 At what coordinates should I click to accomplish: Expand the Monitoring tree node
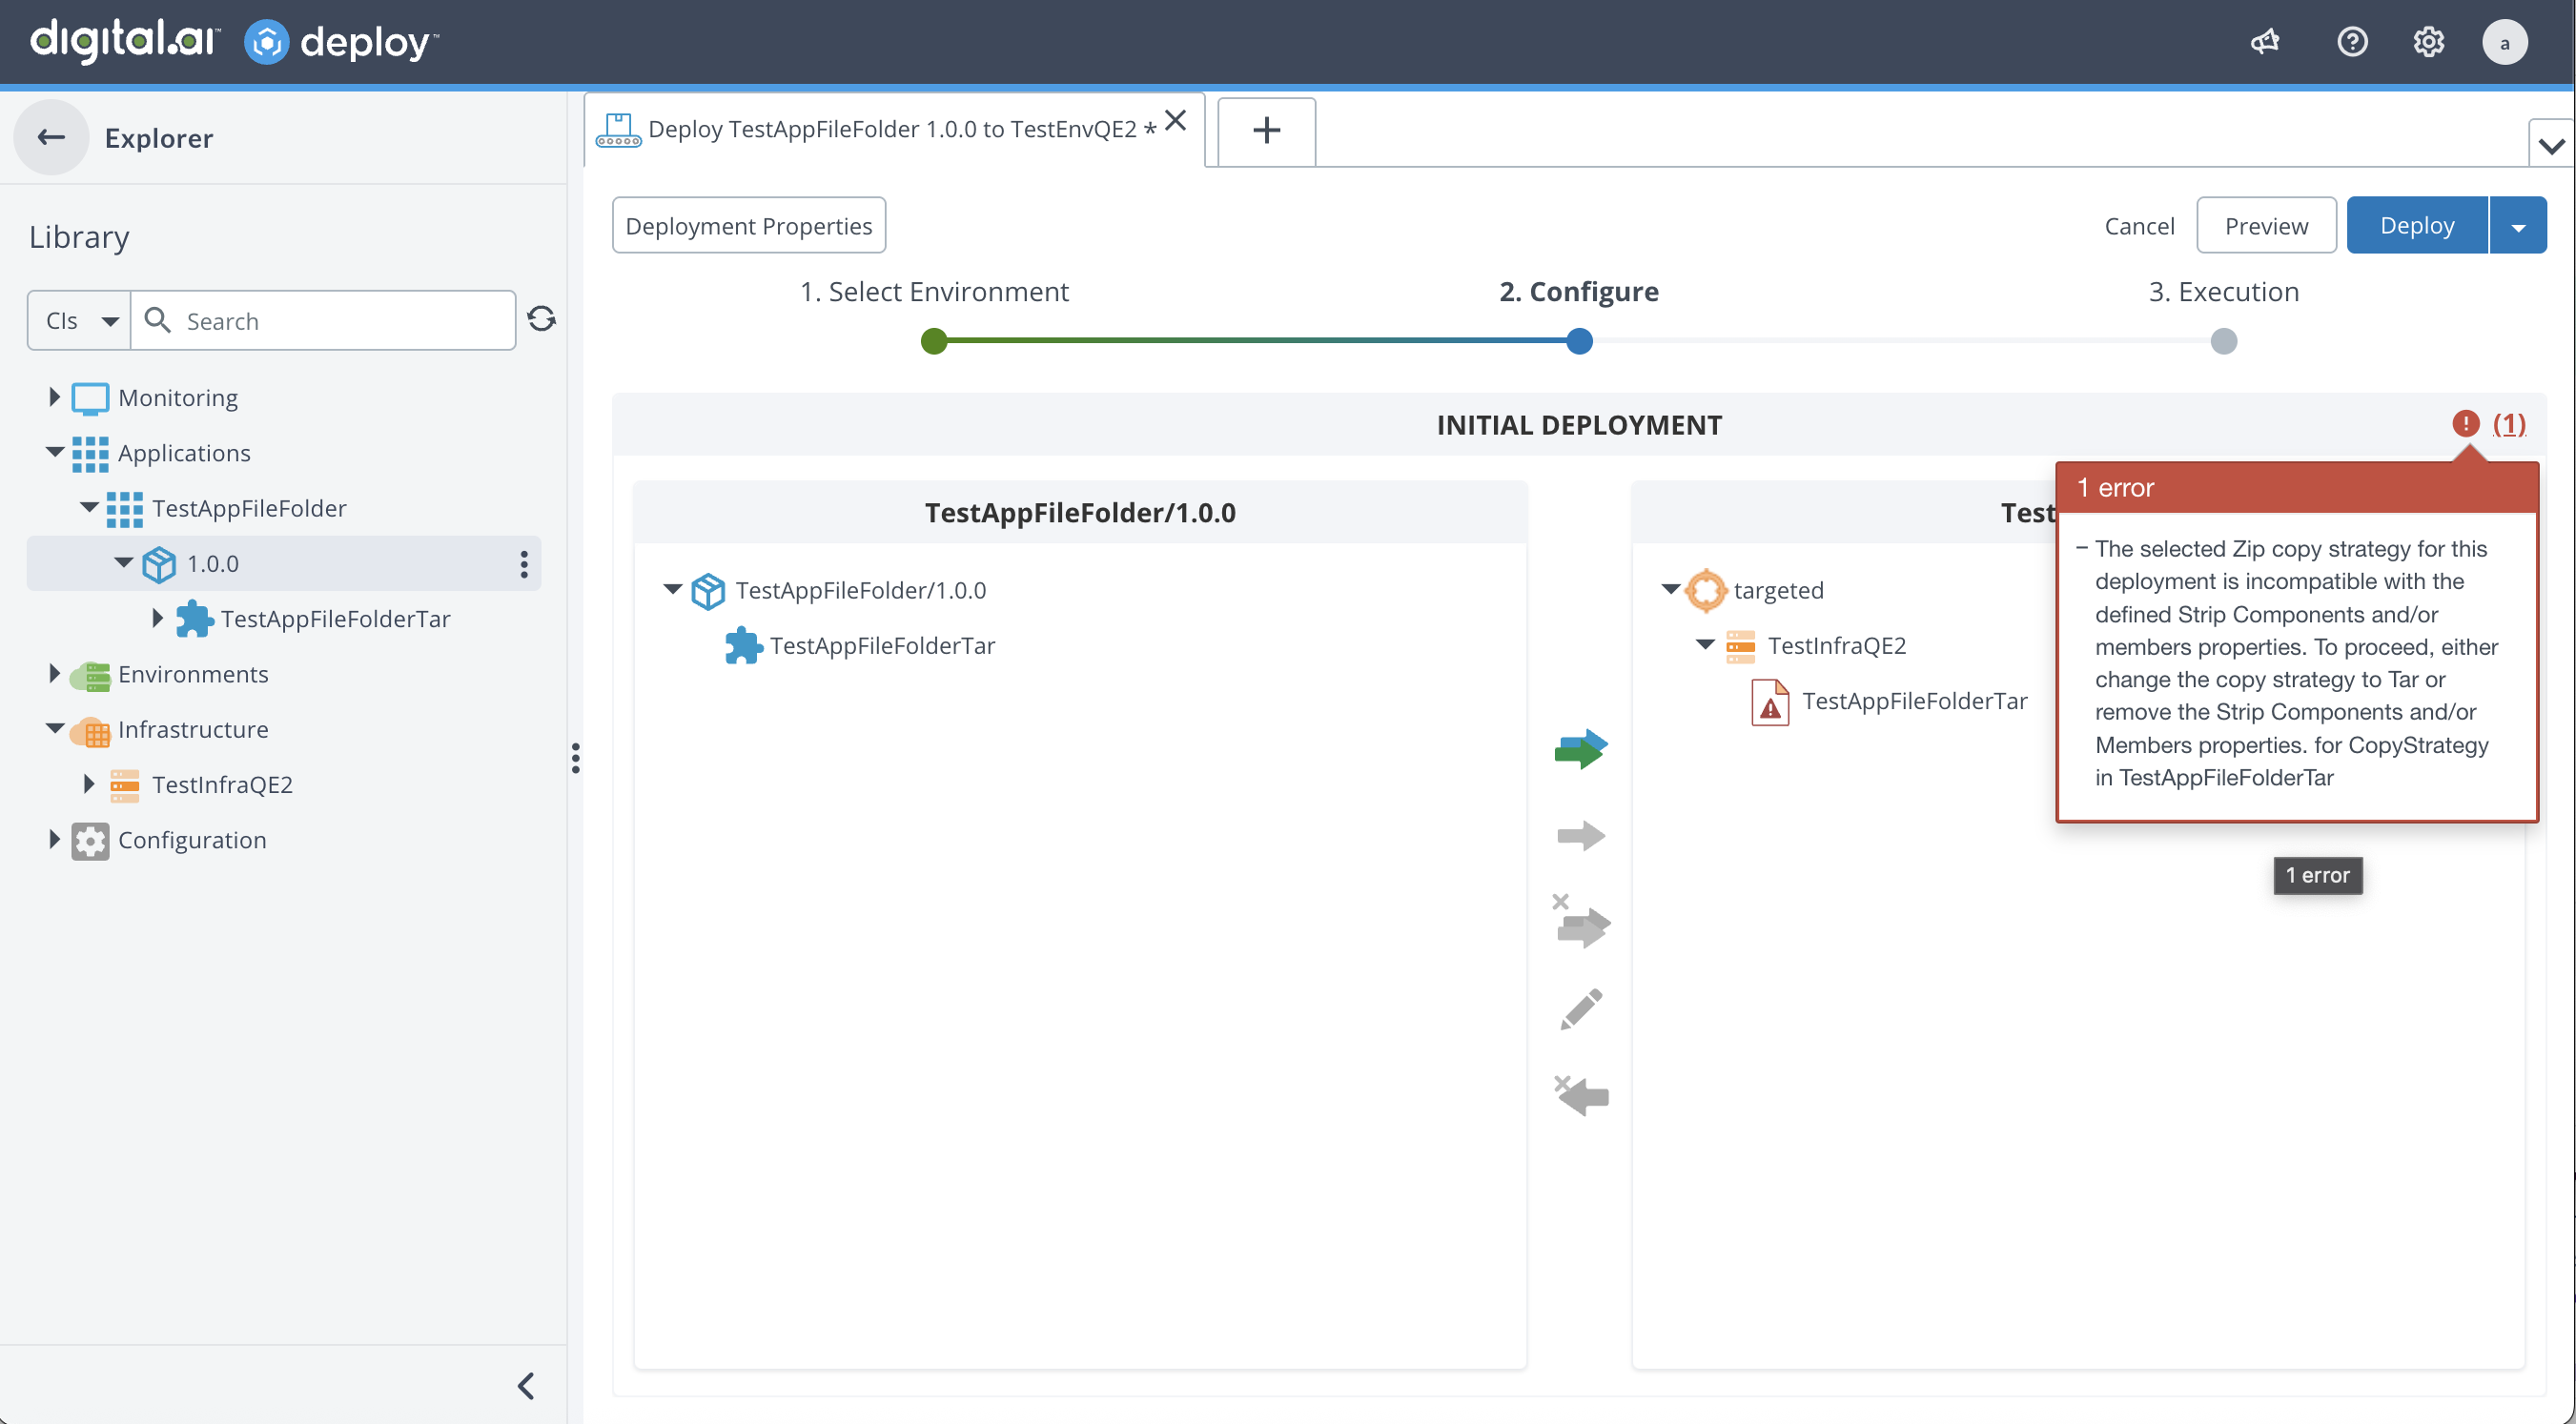tap(54, 397)
